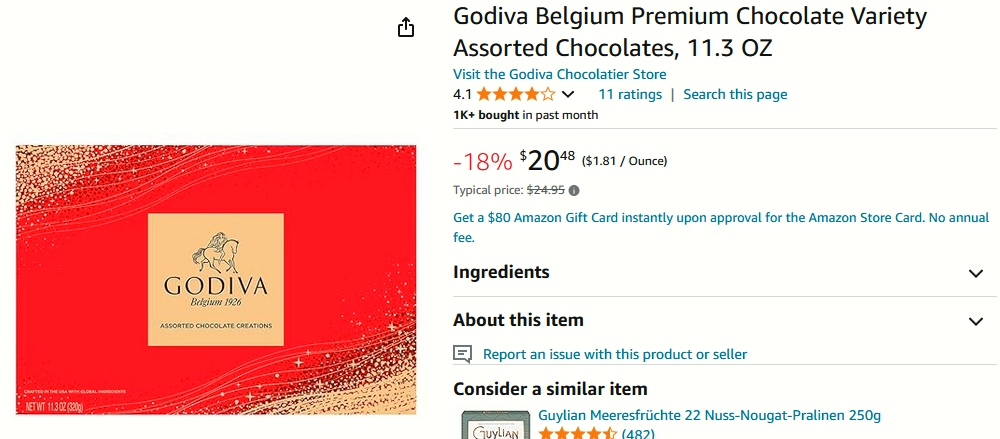
Task: Click the info icon beside typical price
Action: click(574, 190)
